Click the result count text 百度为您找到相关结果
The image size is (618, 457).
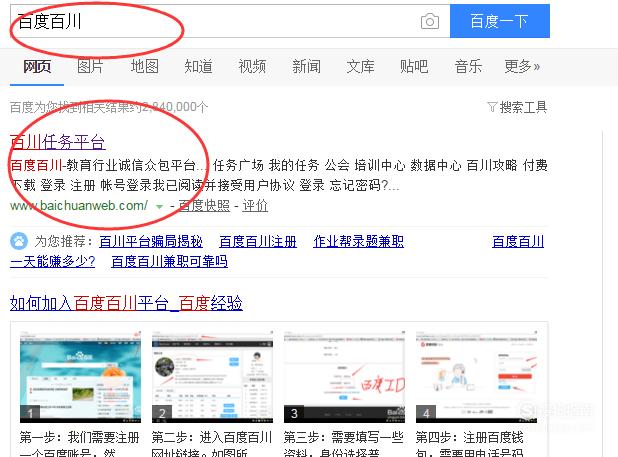point(109,107)
